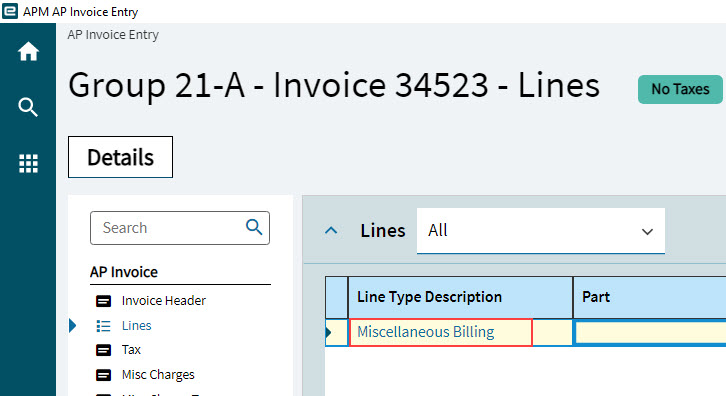Collapse the Lines panel with chevron

(331, 230)
